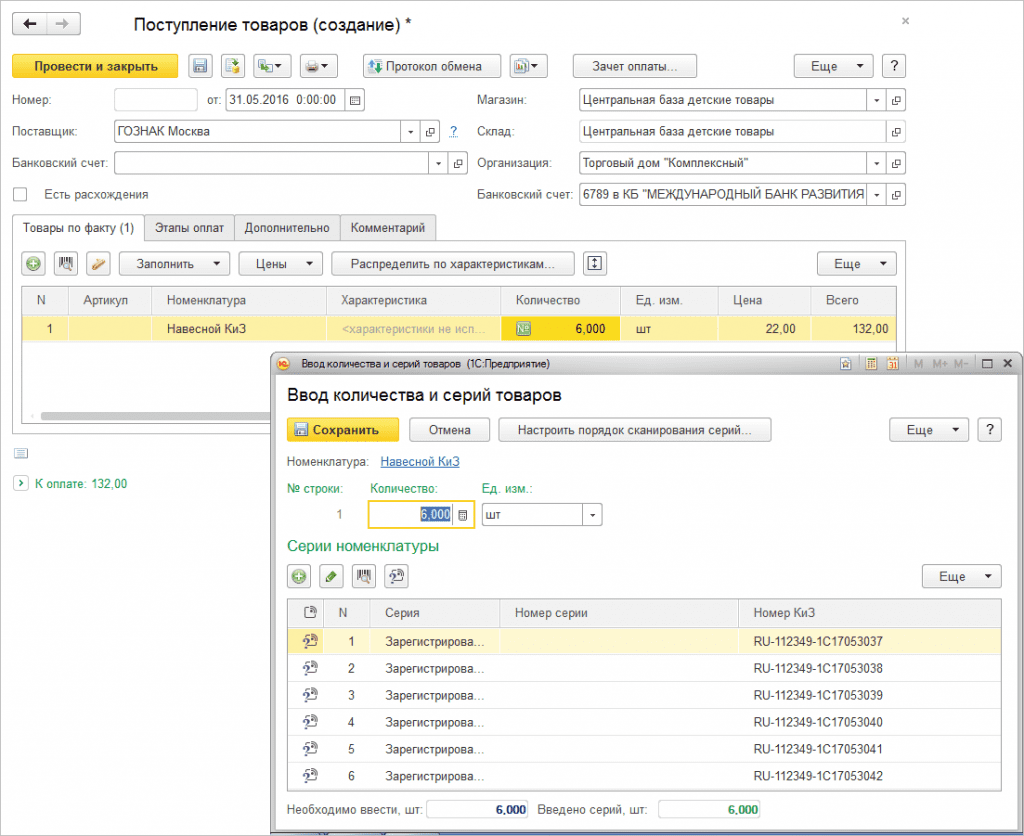Viewport: 1024px width, 836px height.
Task: Click the Номер input field
Action: point(156,100)
